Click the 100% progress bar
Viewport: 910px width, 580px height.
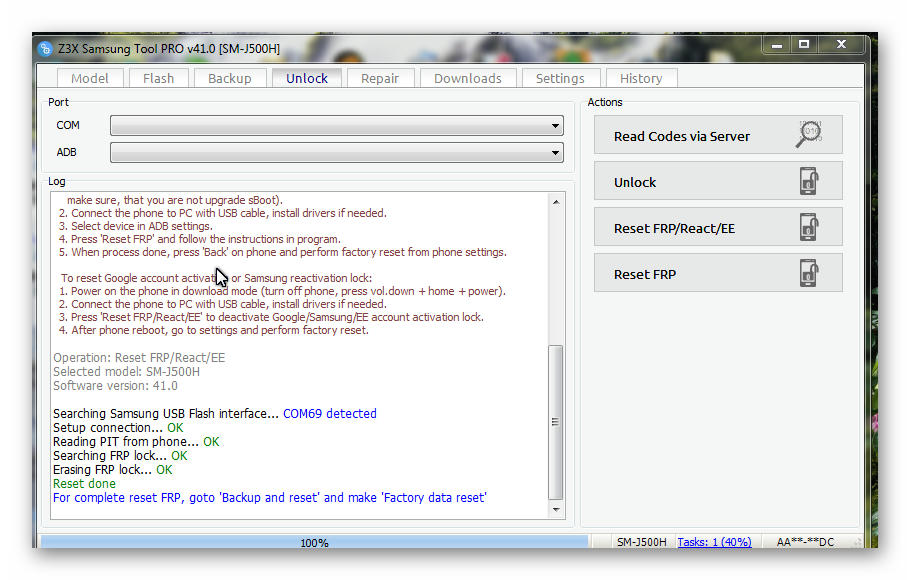315,542
